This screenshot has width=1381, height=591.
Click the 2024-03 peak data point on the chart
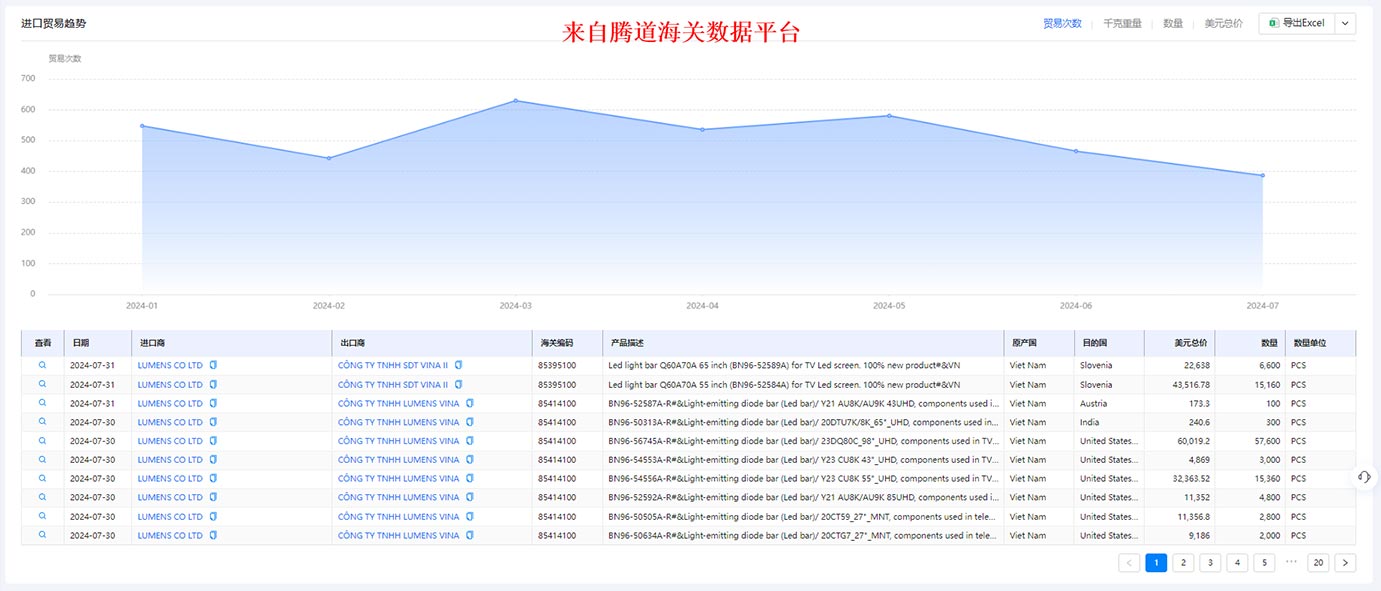coord(516,100)
